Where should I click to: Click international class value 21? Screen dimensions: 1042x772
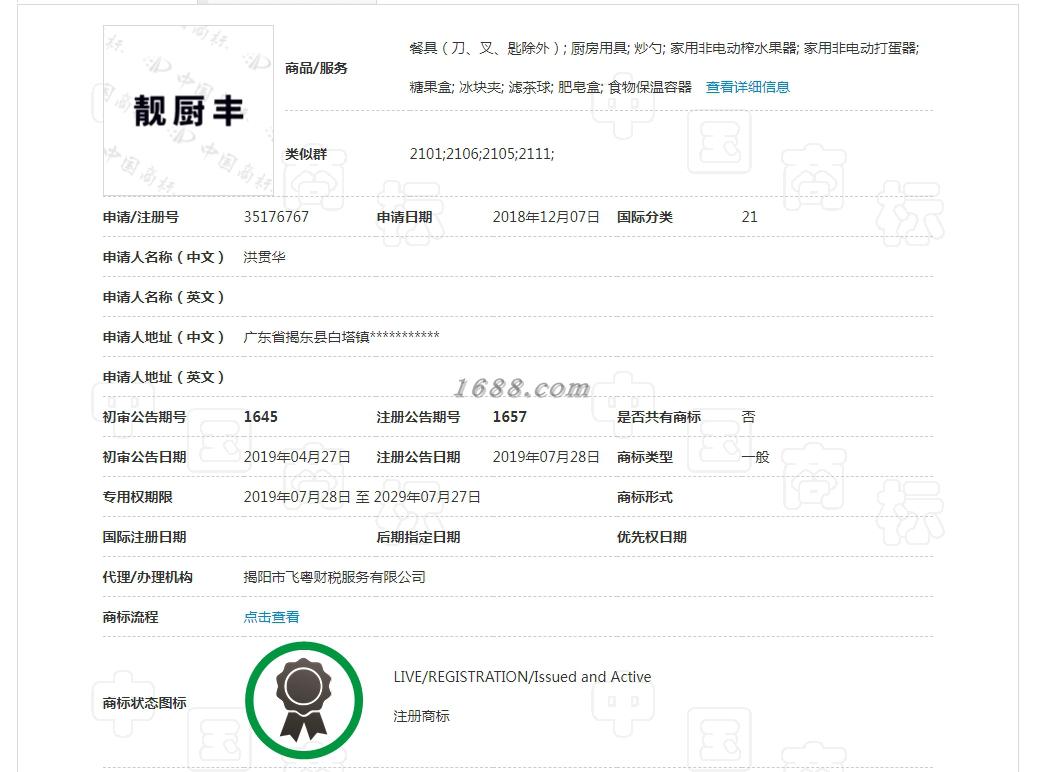coord(749,217)
